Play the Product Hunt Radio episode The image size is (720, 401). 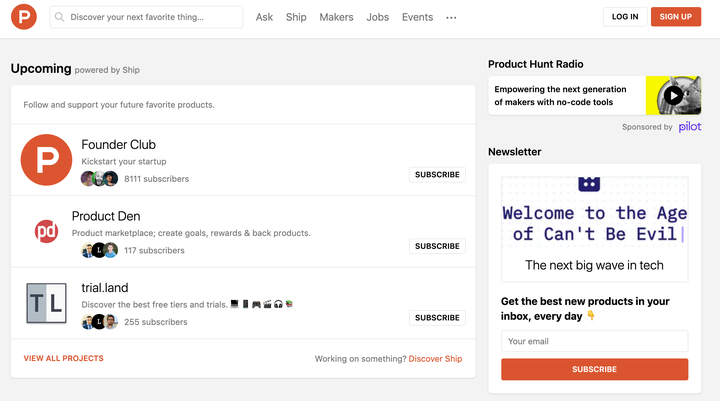[x=673, y=96]
